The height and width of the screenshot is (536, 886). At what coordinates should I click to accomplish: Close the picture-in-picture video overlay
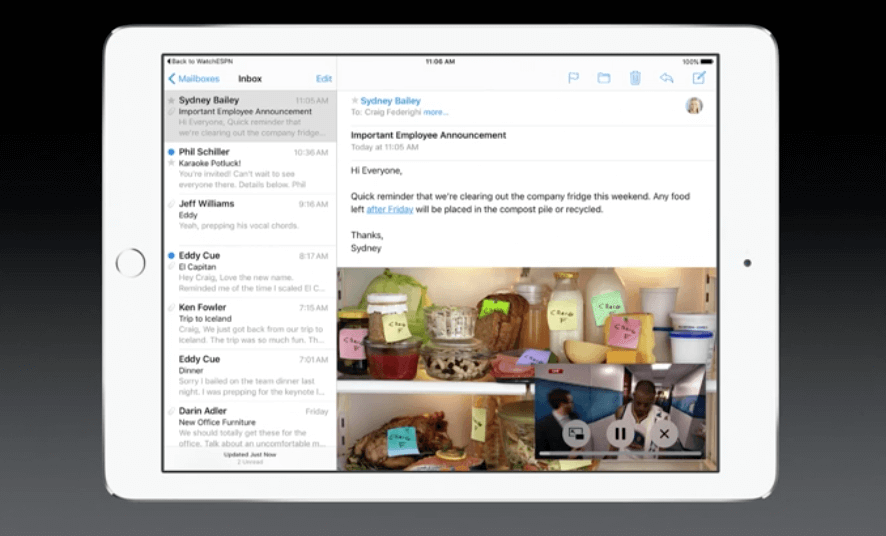664,434
